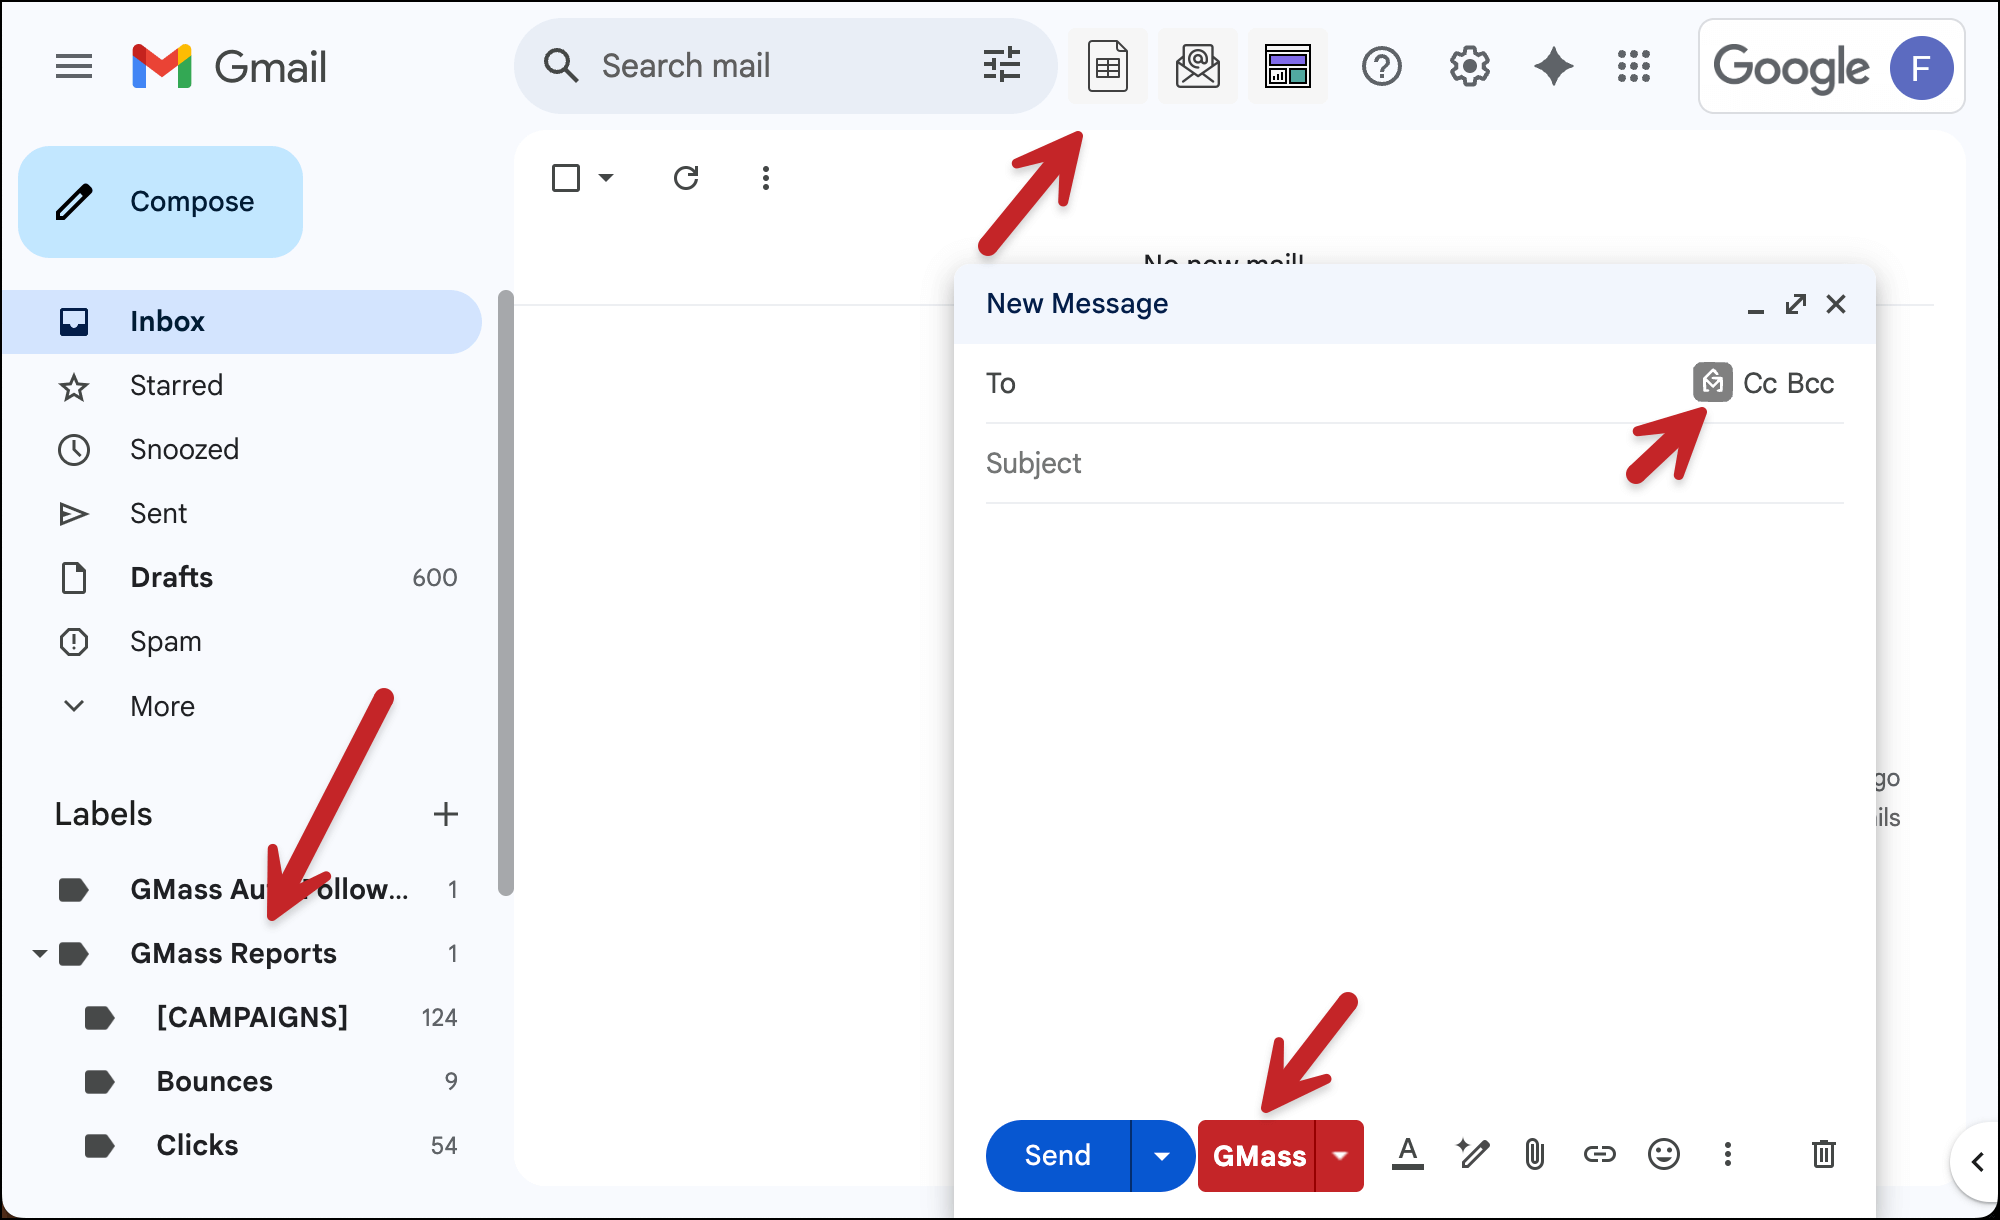Insert a hyperlink with the link icon
This screenshot has height=1220, width=2000.
point(1599,1155)
